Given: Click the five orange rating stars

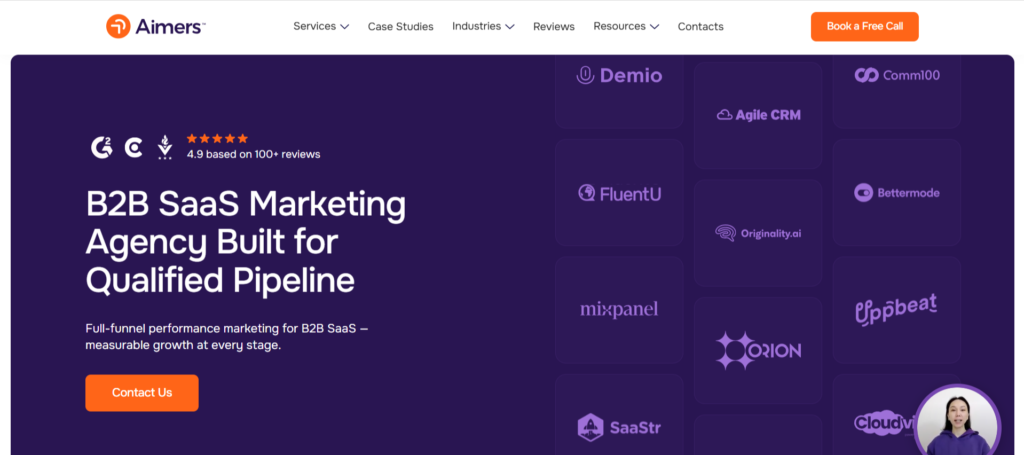Looking at the screenshot, I should pos(217,138).
